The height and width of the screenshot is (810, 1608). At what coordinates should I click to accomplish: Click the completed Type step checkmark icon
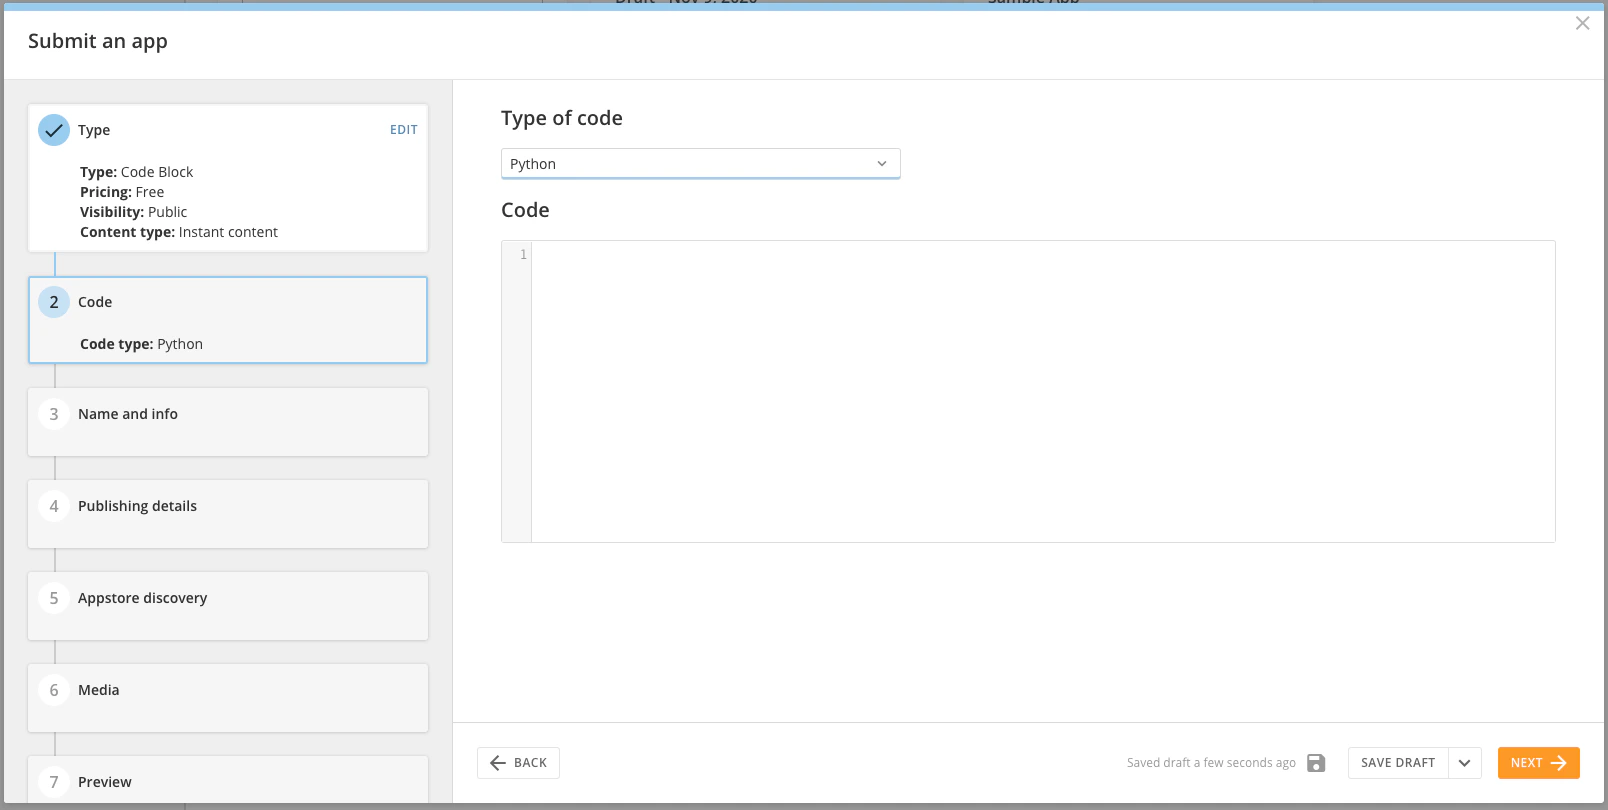[54, 130]
